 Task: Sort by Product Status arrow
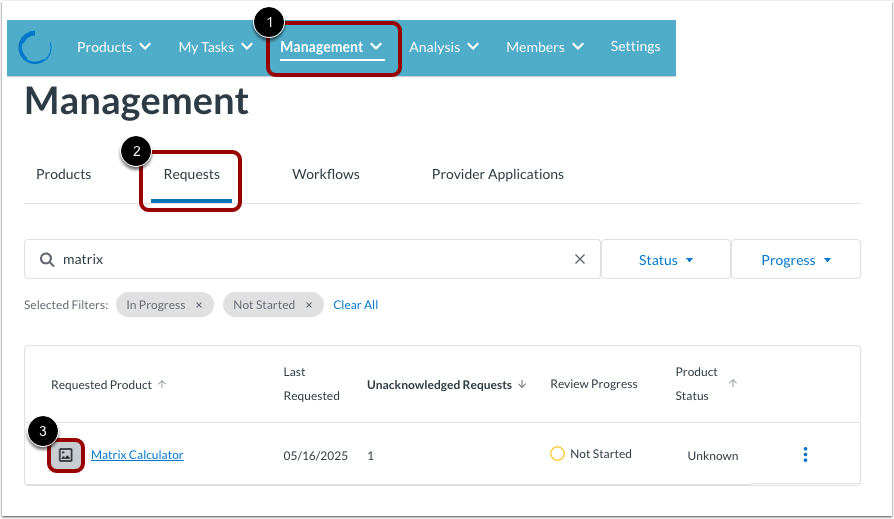(733, 383)
